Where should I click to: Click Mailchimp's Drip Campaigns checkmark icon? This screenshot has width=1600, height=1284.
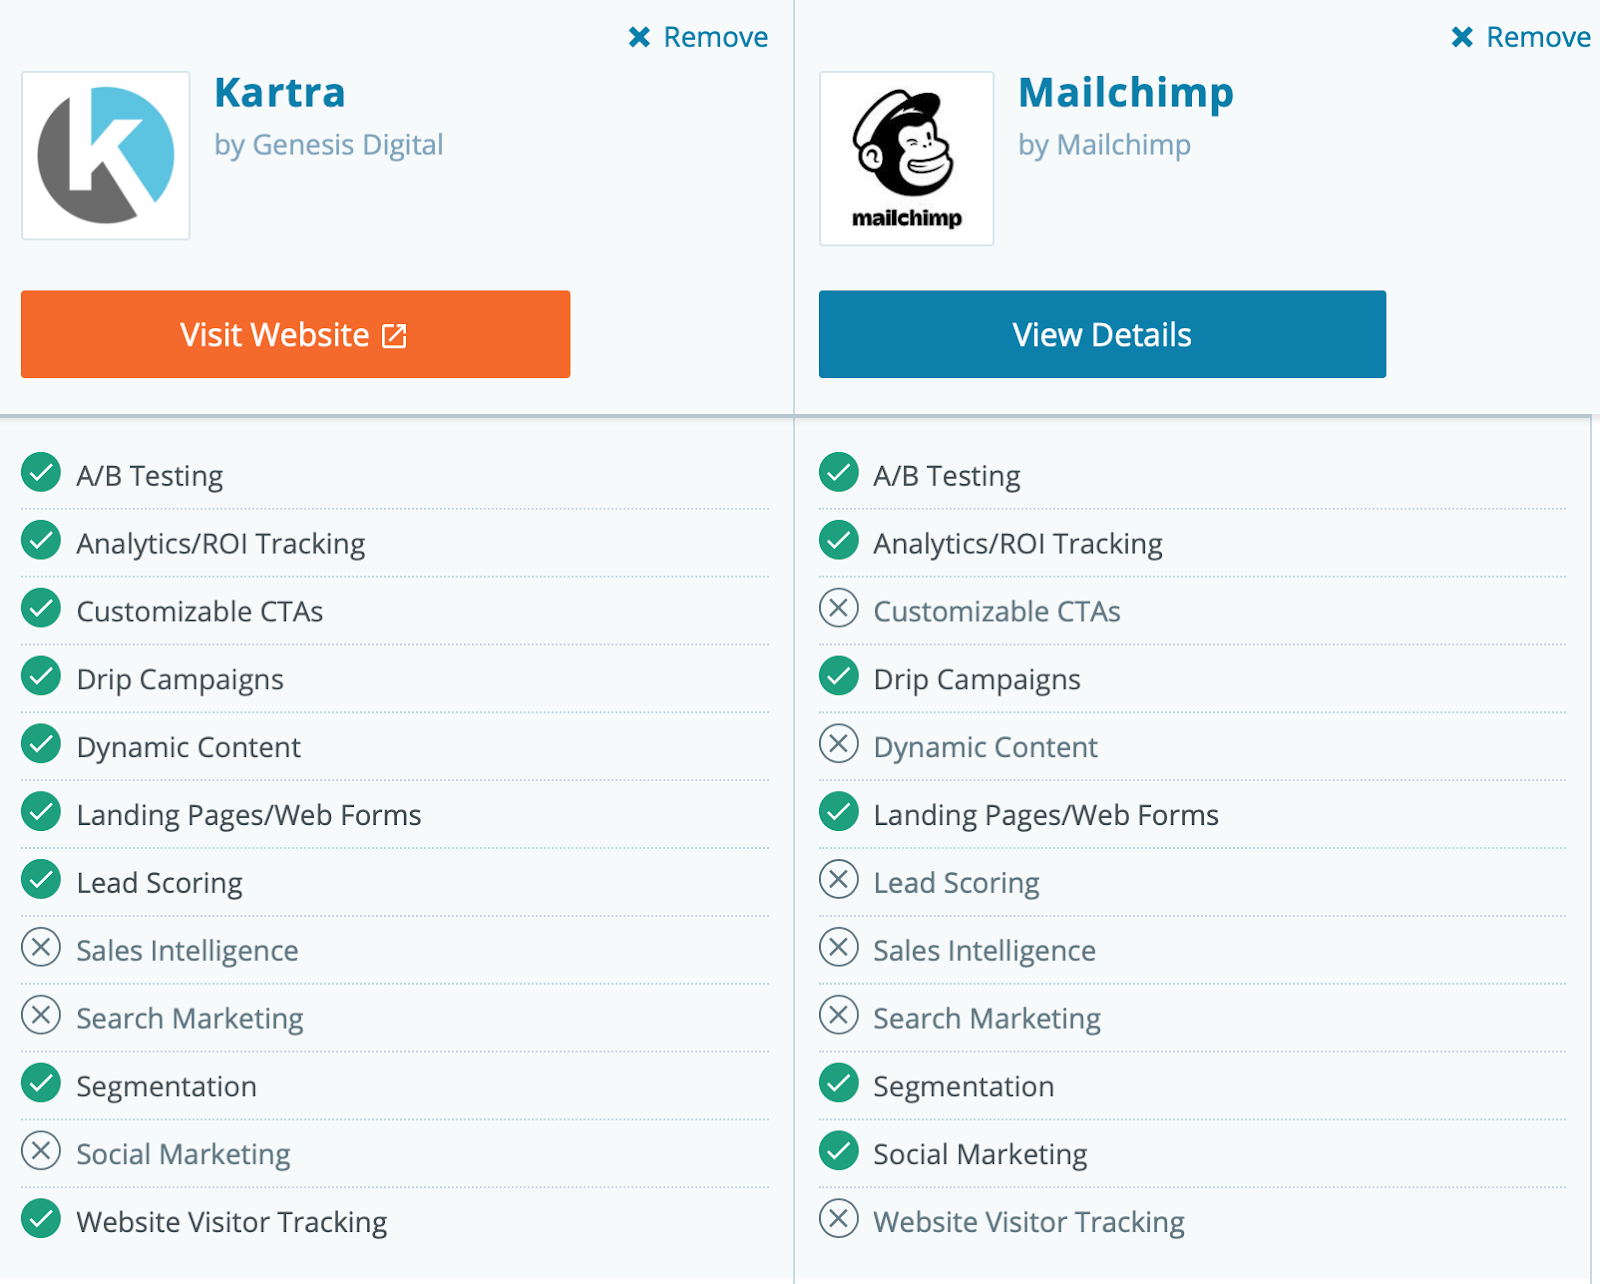pos(838,676)
